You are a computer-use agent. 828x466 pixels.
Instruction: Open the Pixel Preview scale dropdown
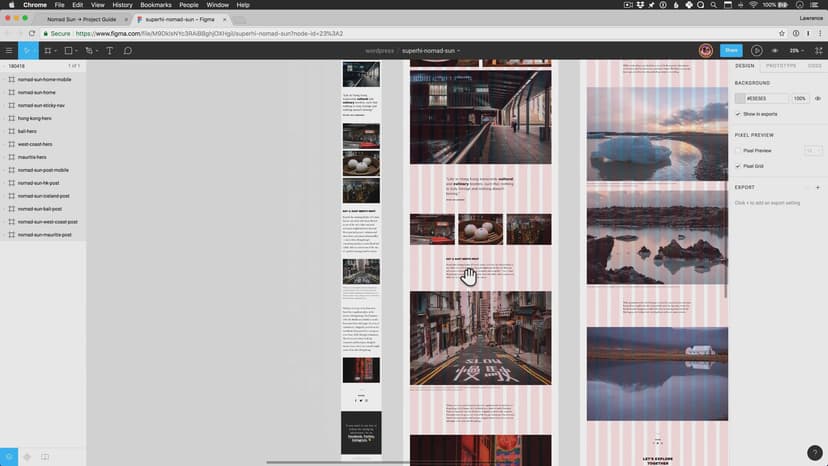point(813,150)
